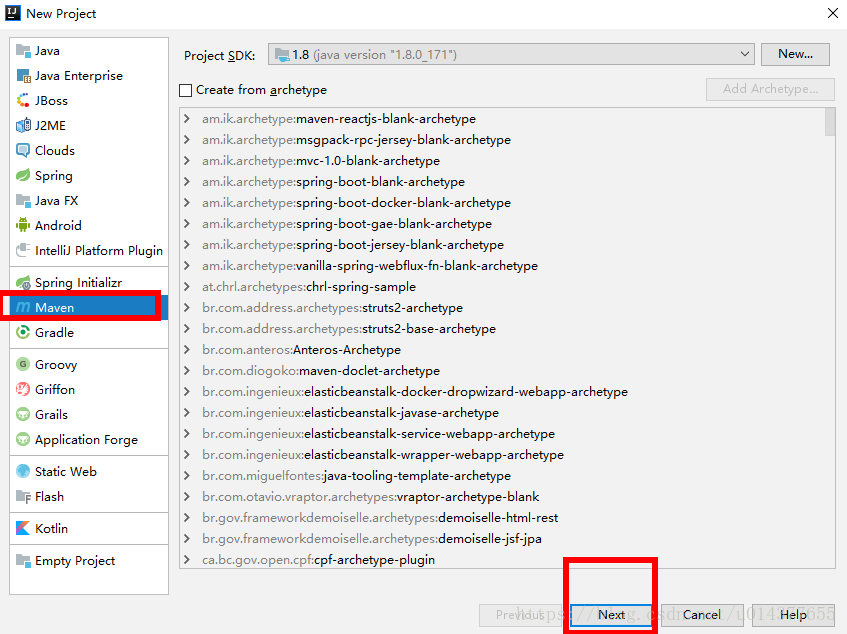The width and height of the screenshot is (847, 634).
Task: Choose Kotlin project type
Action: click(x=89, y=528)
